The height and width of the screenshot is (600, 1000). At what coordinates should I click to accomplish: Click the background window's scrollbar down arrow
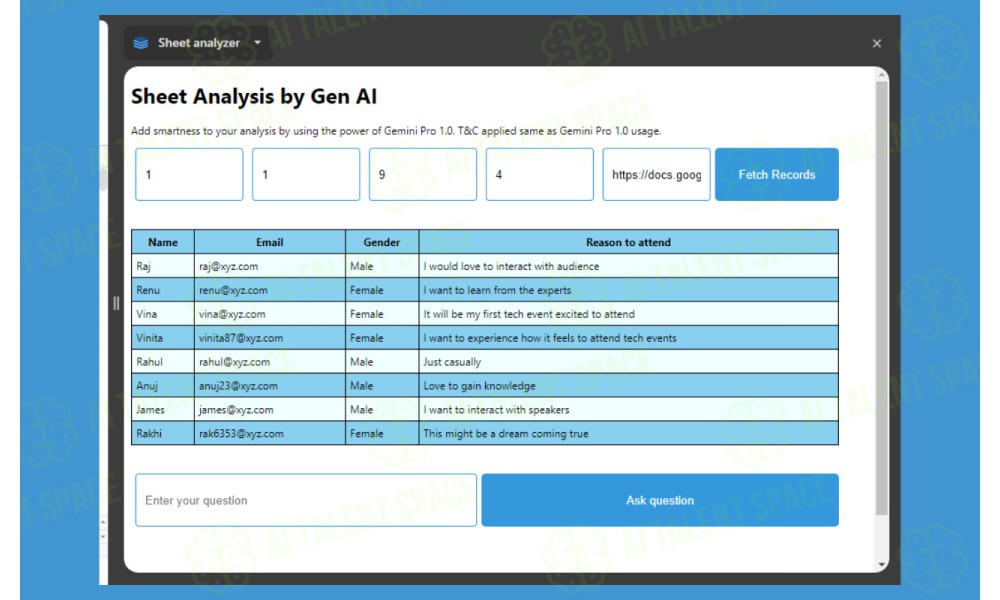tap(103, 536)
